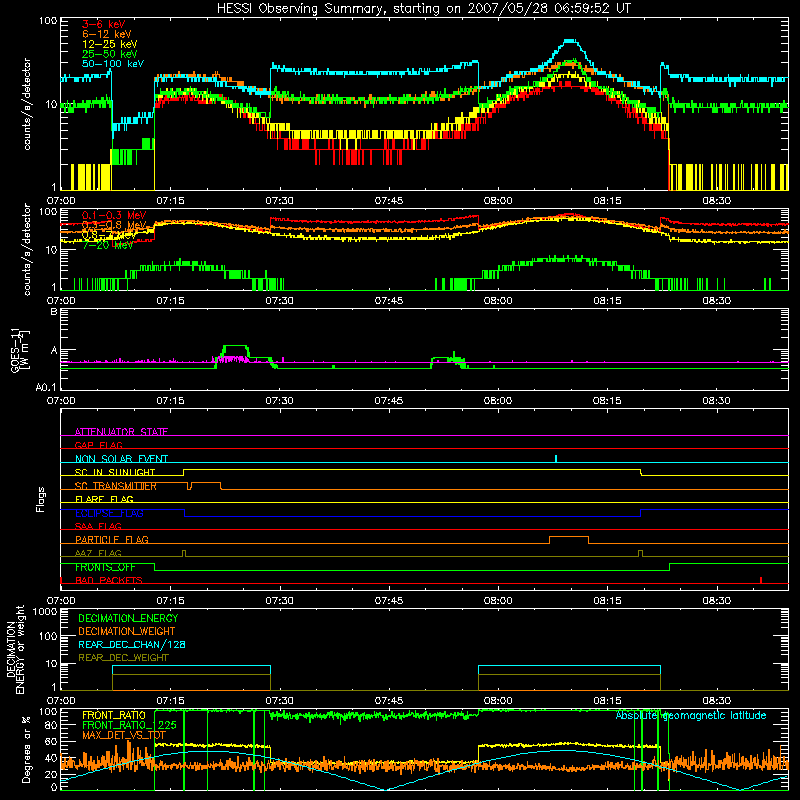Click the FLARE_FLAG label

[x=104, y=499]
